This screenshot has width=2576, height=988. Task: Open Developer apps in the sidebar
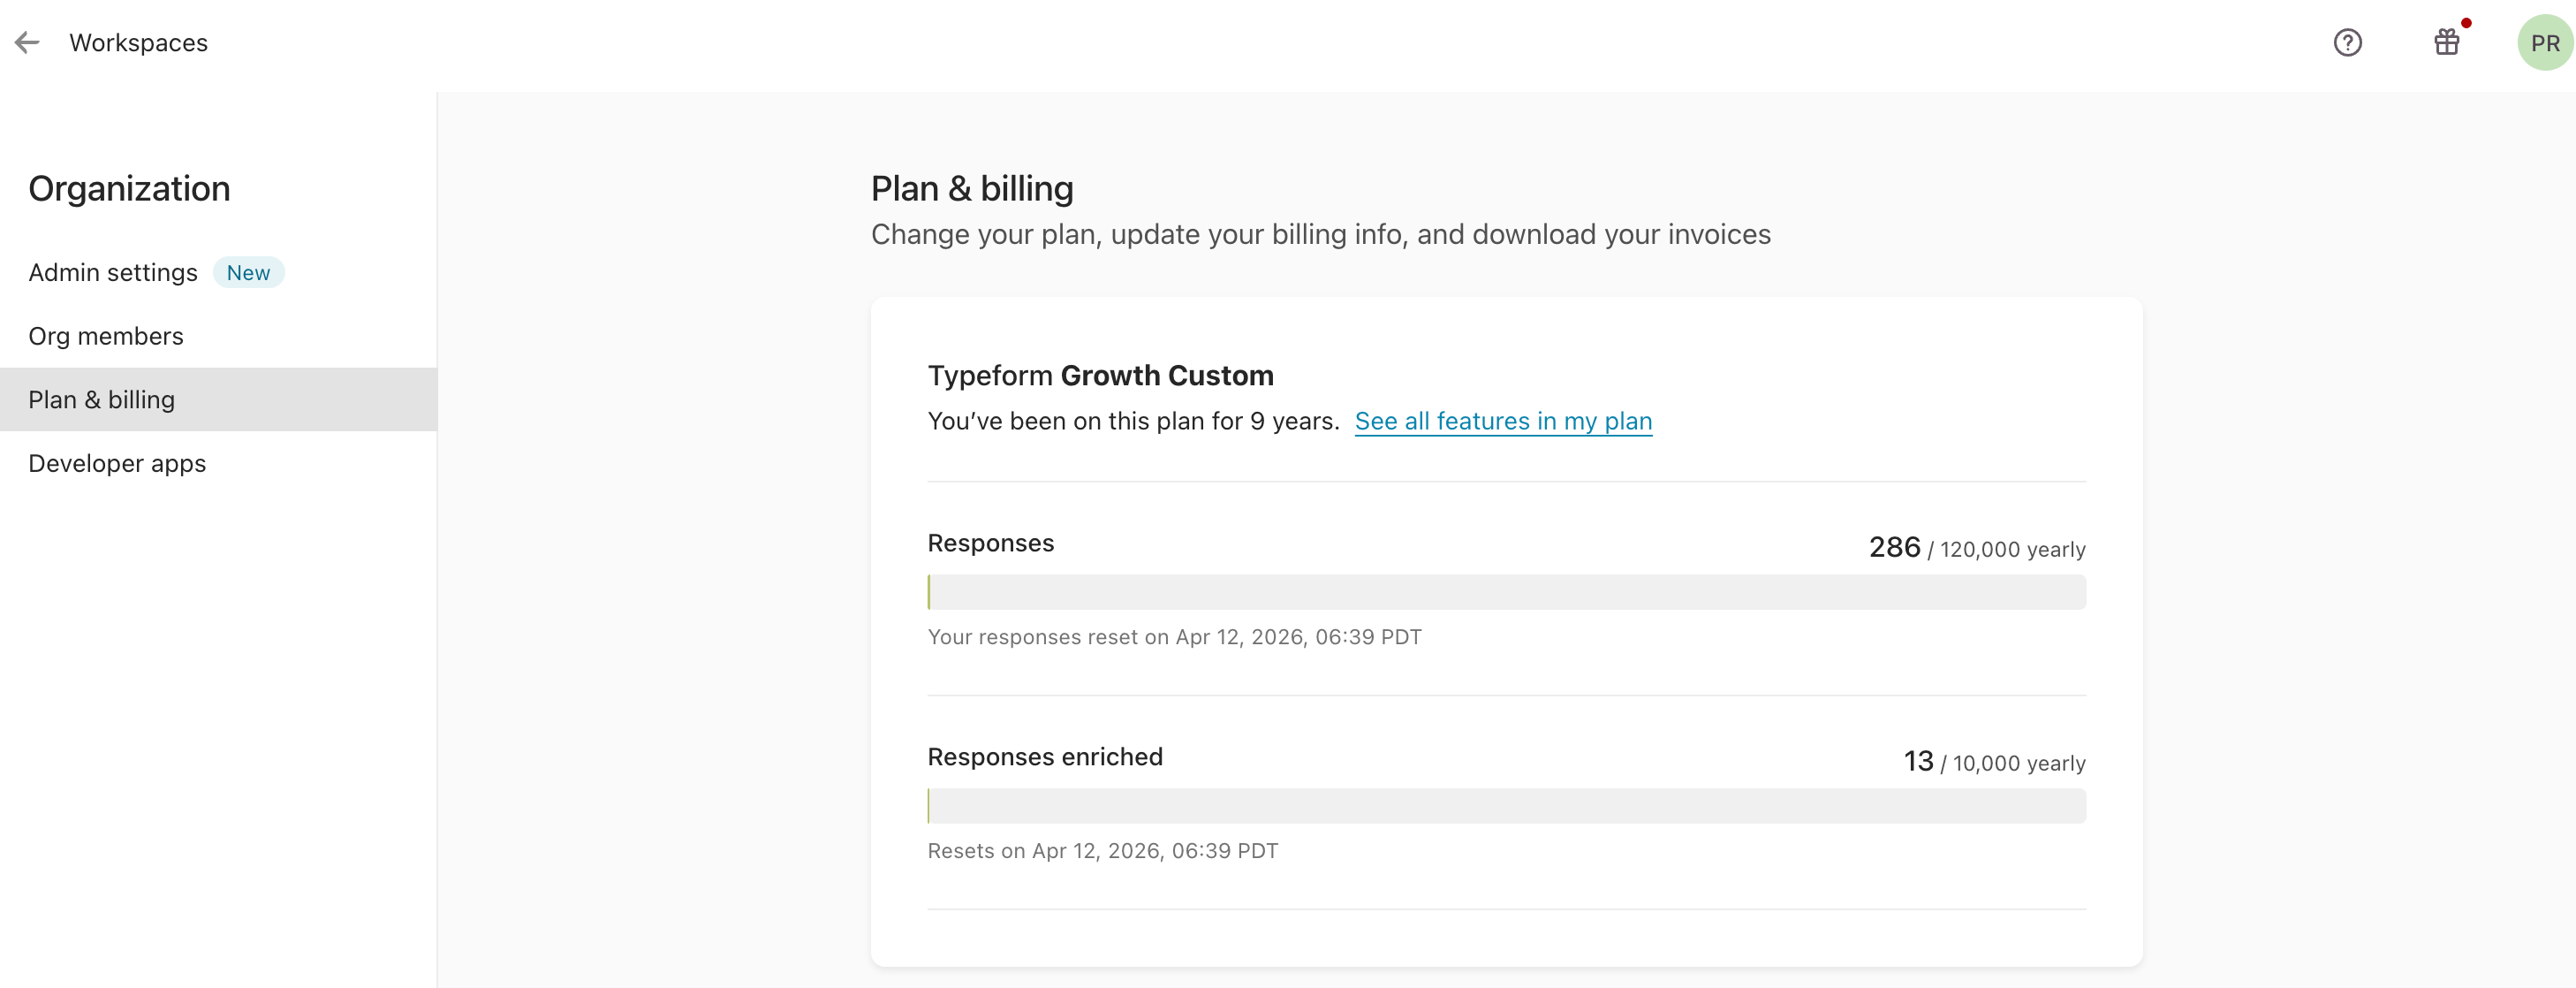[117, 464]
